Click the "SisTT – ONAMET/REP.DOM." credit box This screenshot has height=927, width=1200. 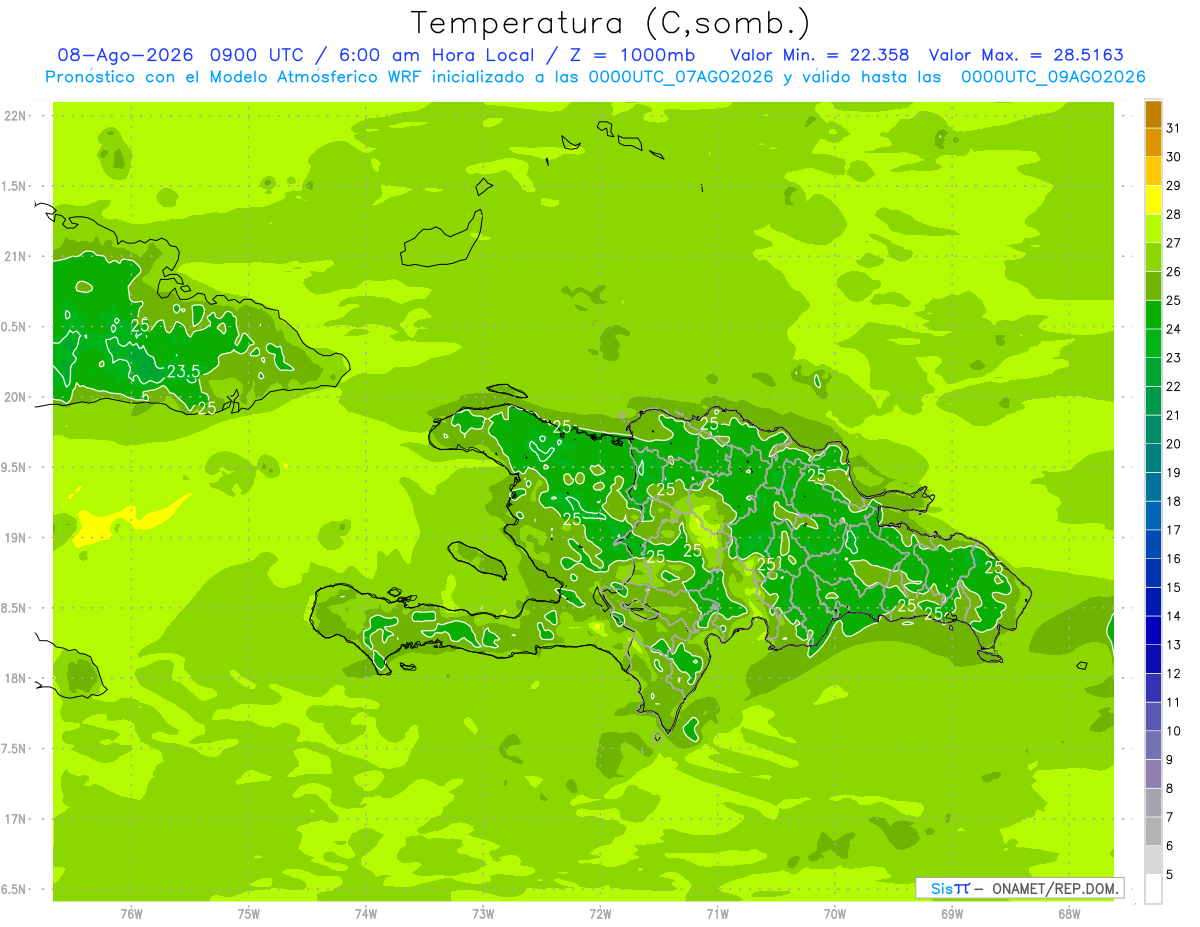[x=1018, y=888]
